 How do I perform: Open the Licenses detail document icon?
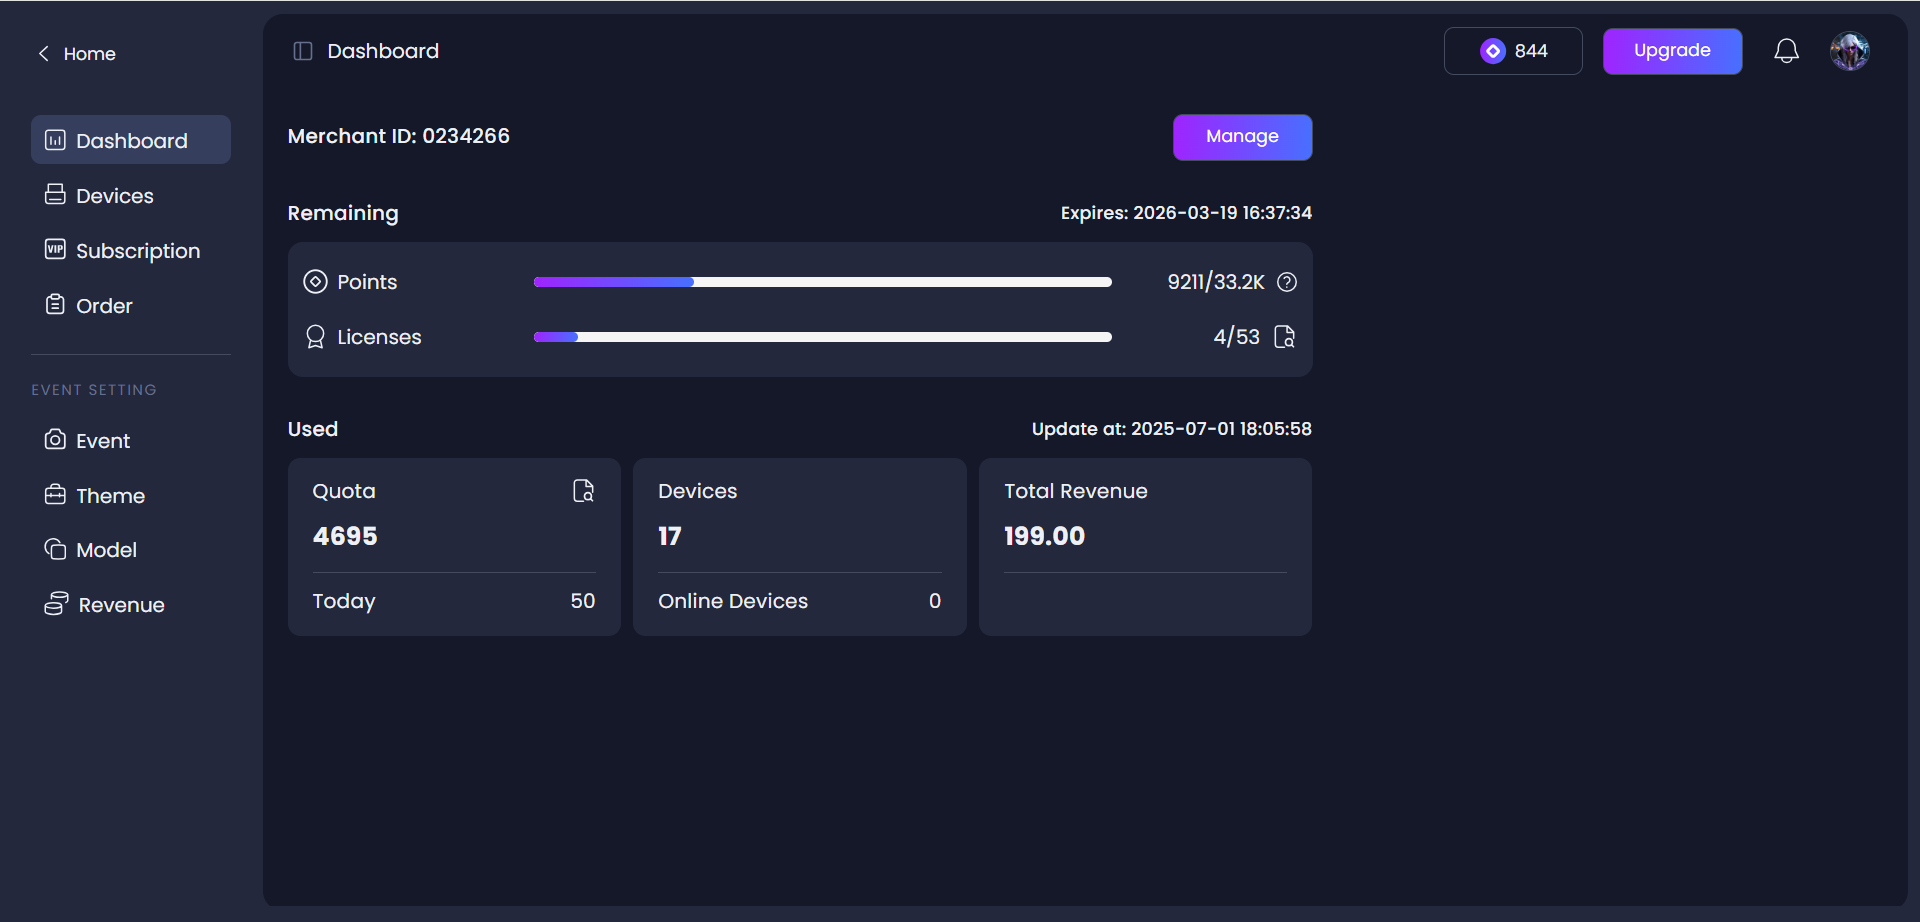[x=1285, y=337]
